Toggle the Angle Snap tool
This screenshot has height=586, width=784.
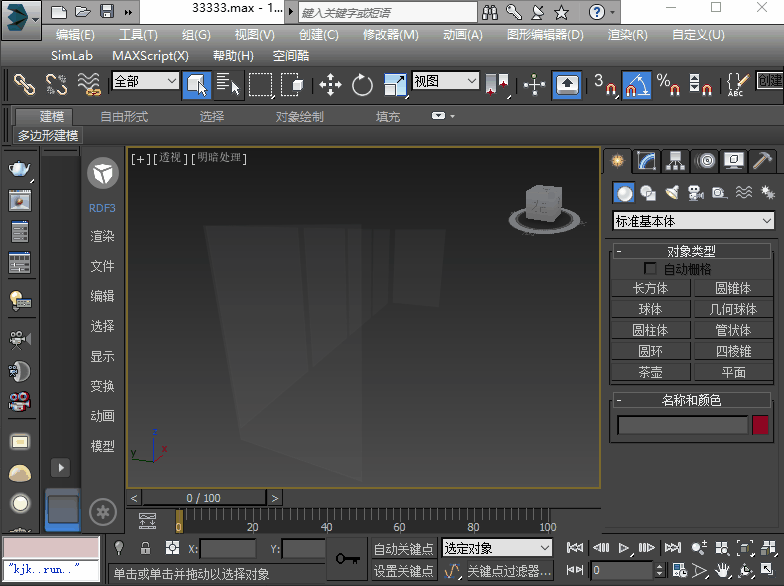tap(636, 85)
